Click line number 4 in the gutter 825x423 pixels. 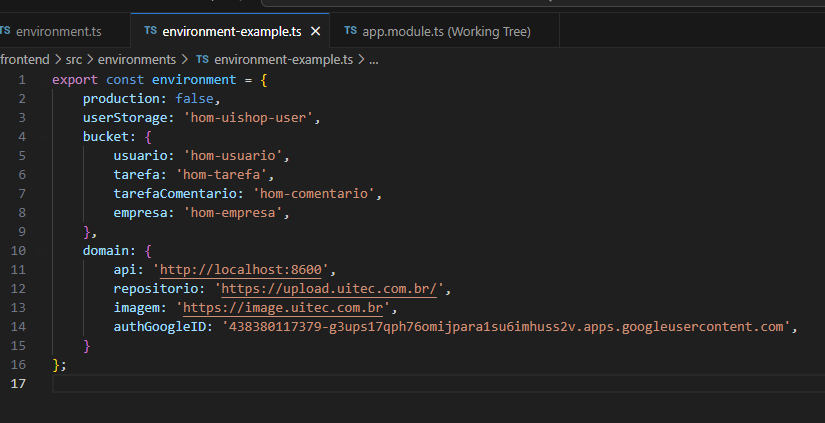point(21,137)
